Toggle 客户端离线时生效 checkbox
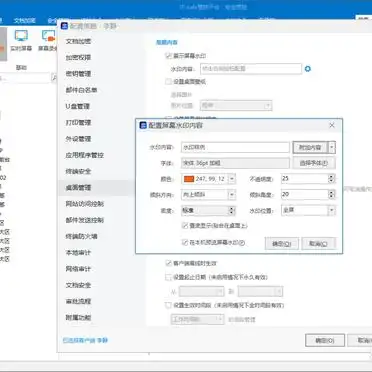The image size is (372, 372). click(169, 263)
